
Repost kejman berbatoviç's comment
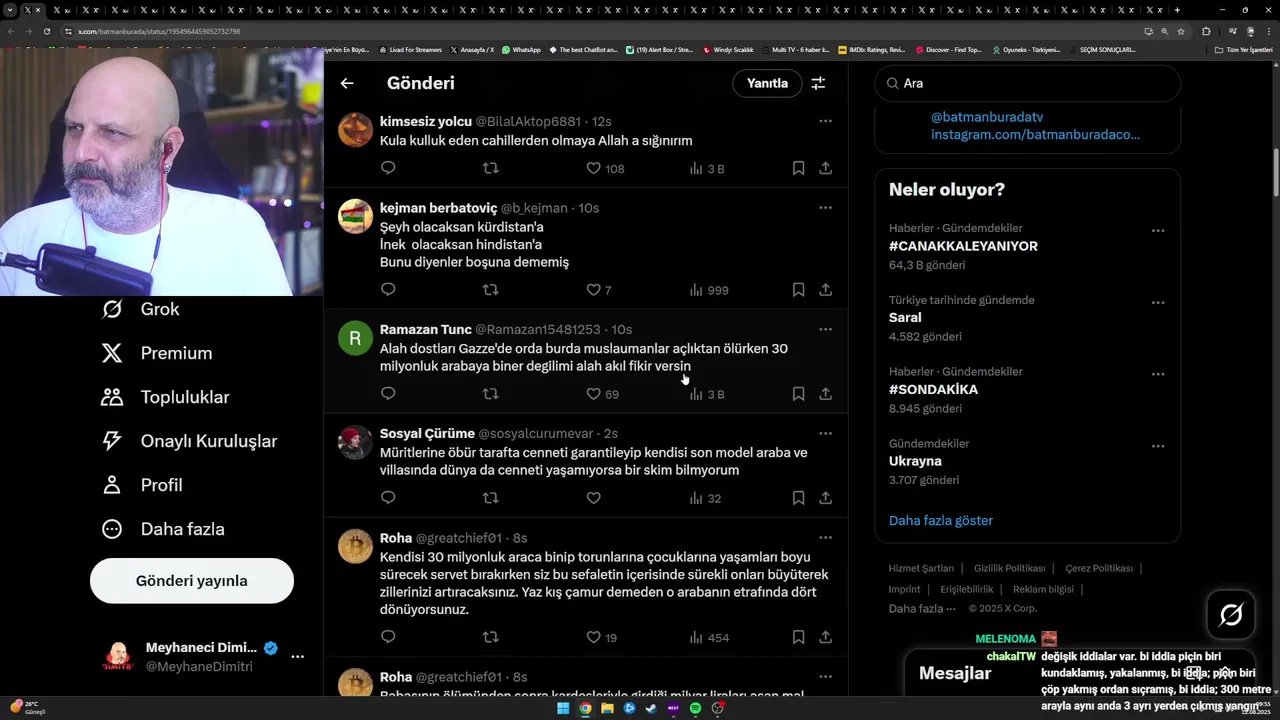pos(490,290)
